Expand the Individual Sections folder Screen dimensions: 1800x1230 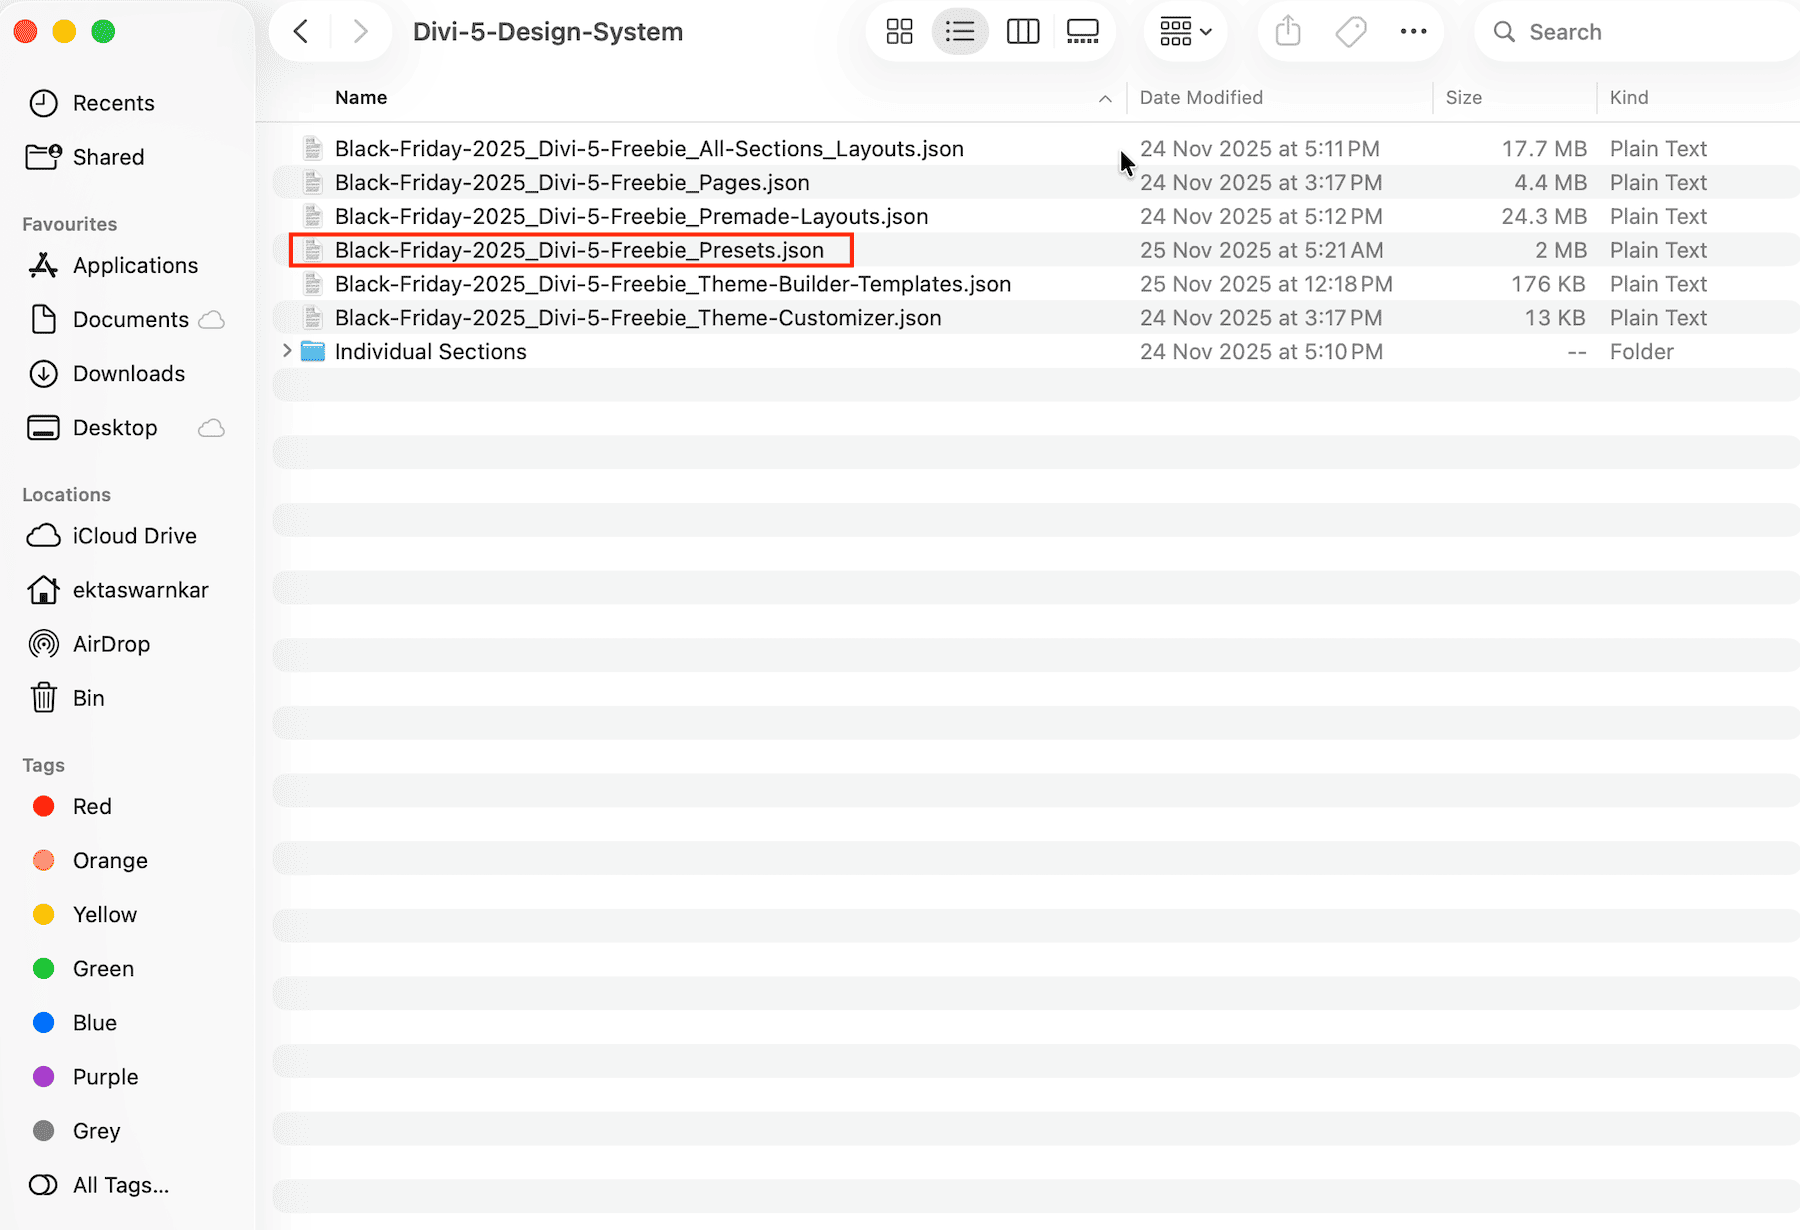coord(288,351)
